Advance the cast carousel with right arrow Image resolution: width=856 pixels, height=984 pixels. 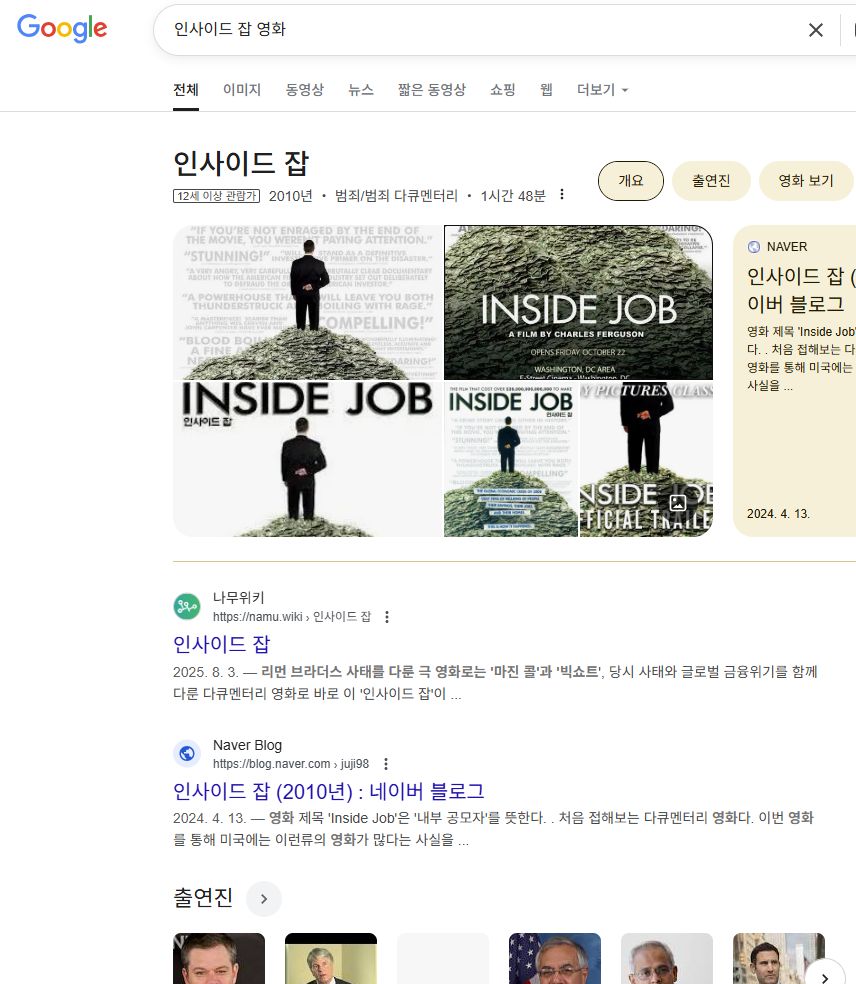click(x=825, y=976)
